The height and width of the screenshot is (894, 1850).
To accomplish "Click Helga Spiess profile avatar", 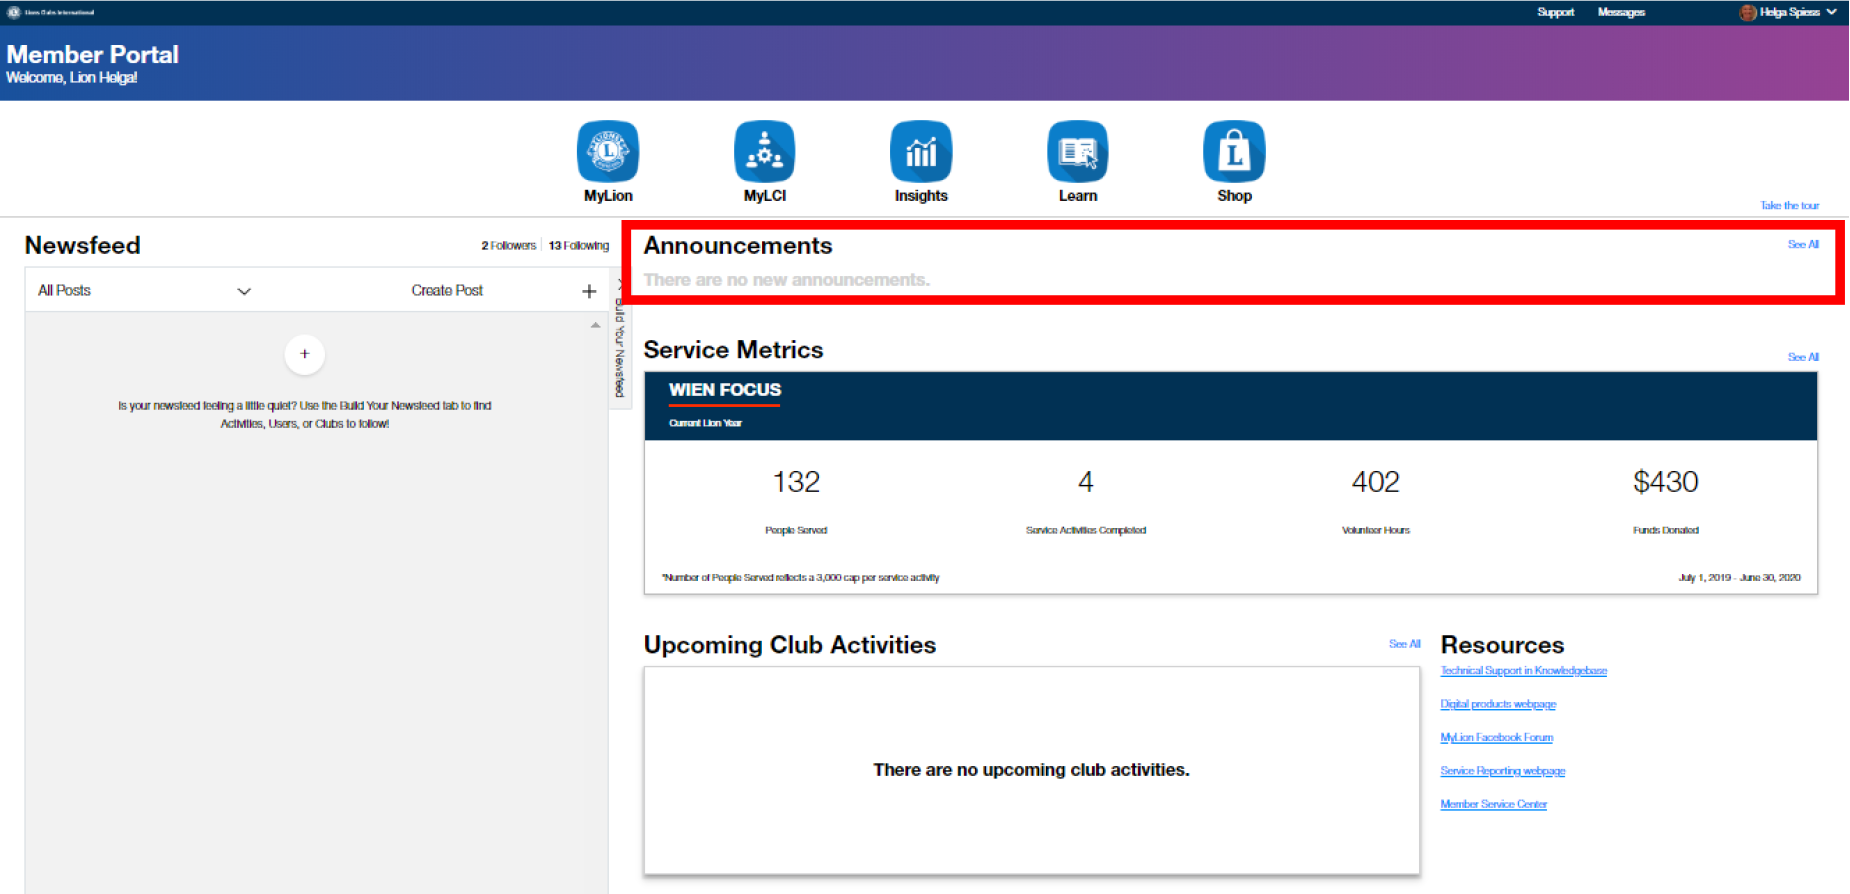I will 1747,12.
